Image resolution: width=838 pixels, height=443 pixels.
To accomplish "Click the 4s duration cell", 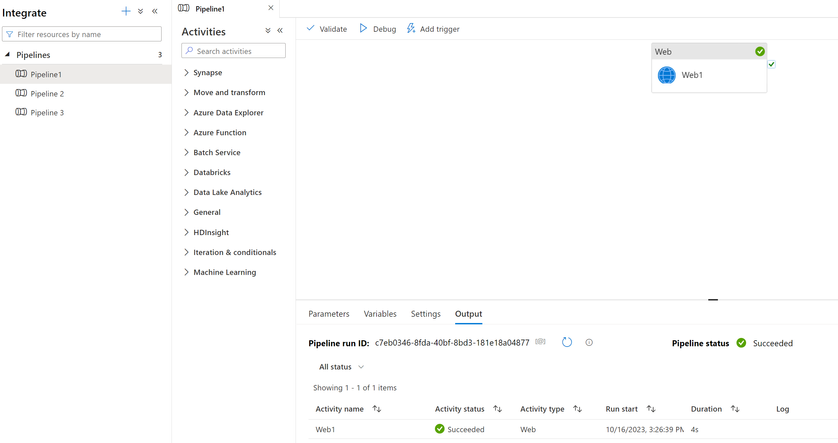I will click(x=695, y=429).
